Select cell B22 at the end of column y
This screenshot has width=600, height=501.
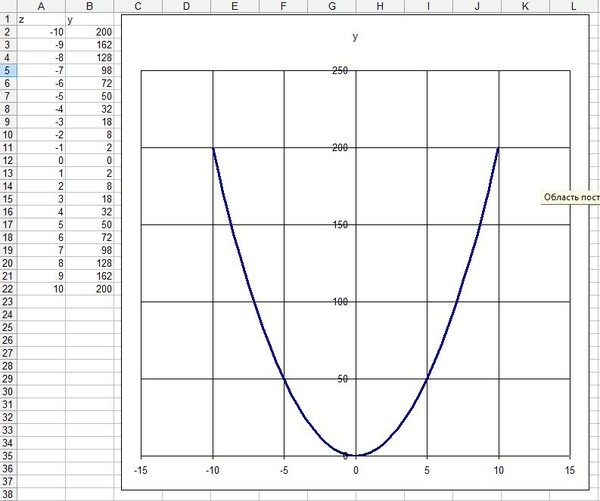pos(91,288)
